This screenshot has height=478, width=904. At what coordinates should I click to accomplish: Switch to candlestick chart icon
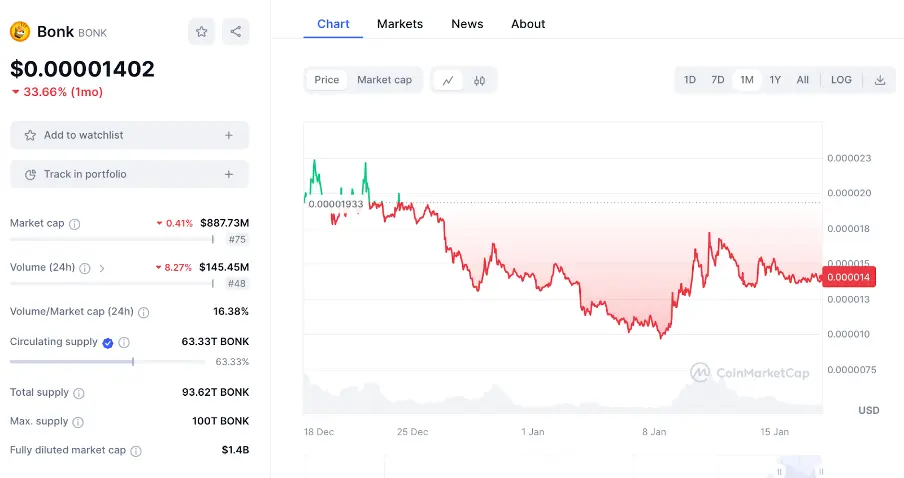480,80
